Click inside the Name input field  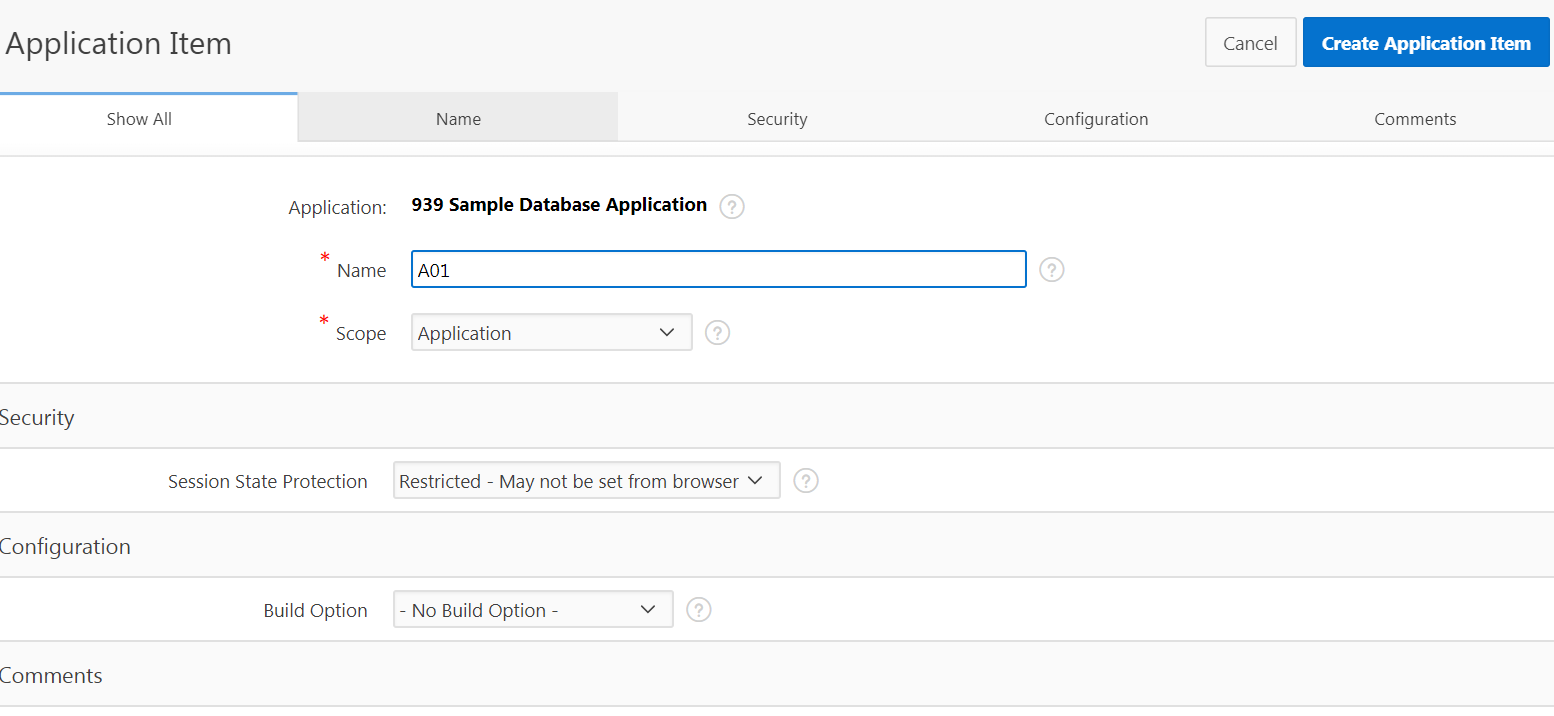click(718, 268)
